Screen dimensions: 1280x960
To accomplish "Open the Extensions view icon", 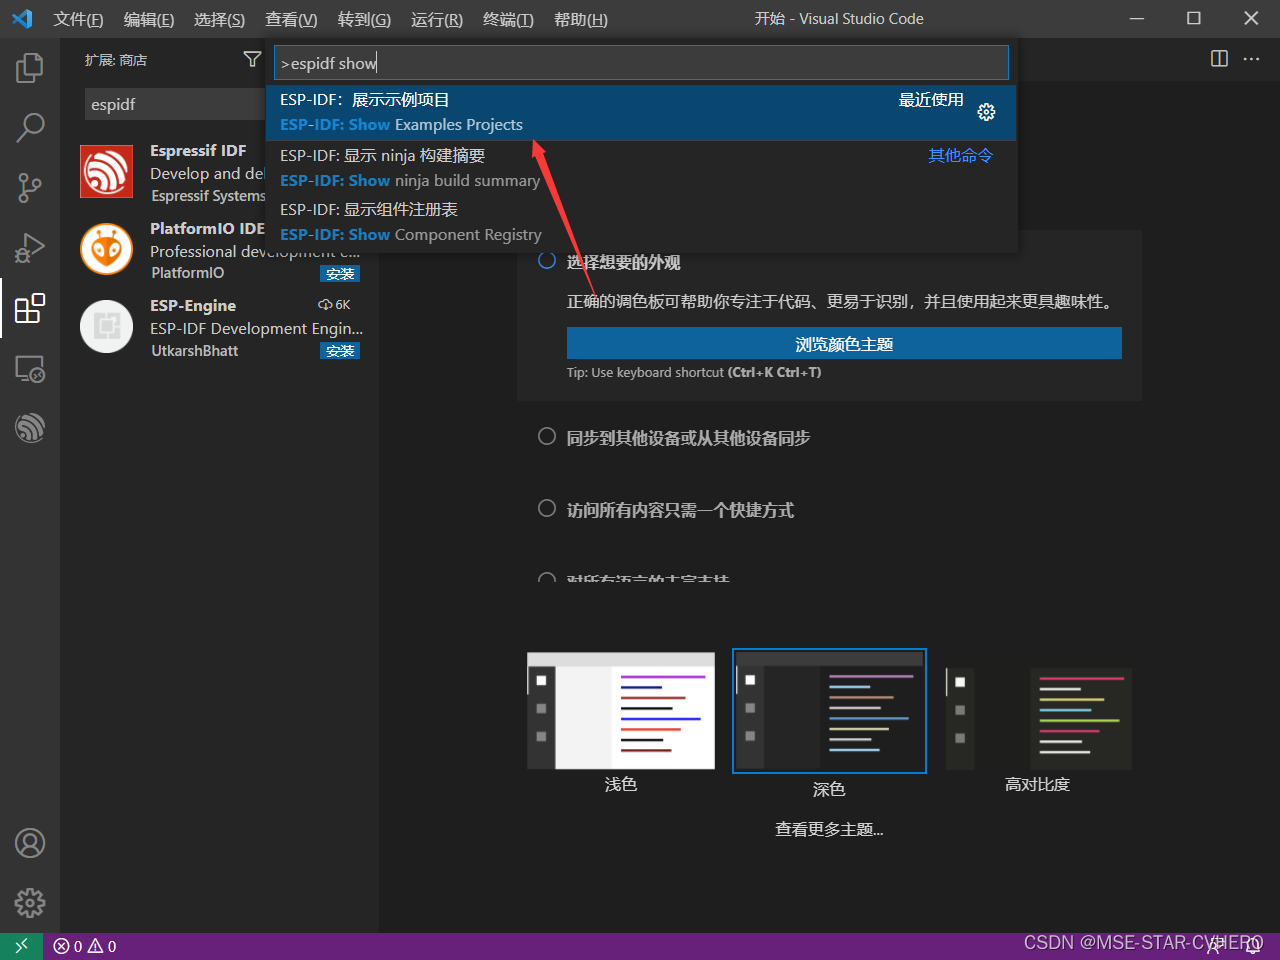I will 30,308.
